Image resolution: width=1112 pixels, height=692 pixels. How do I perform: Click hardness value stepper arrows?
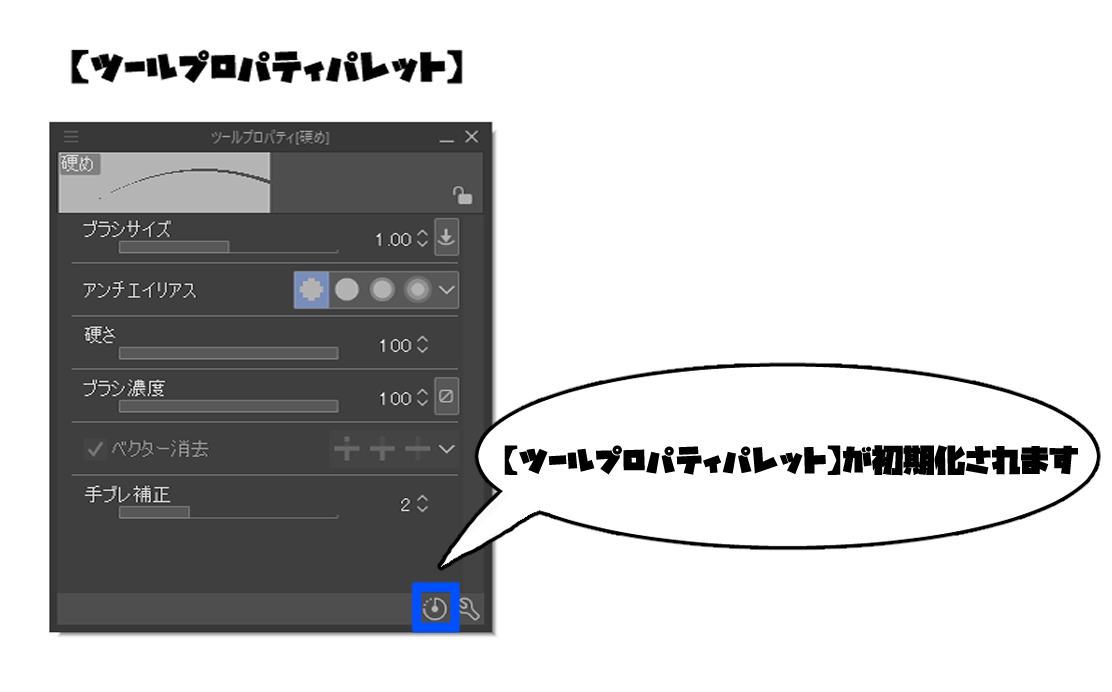click(423, 345)
